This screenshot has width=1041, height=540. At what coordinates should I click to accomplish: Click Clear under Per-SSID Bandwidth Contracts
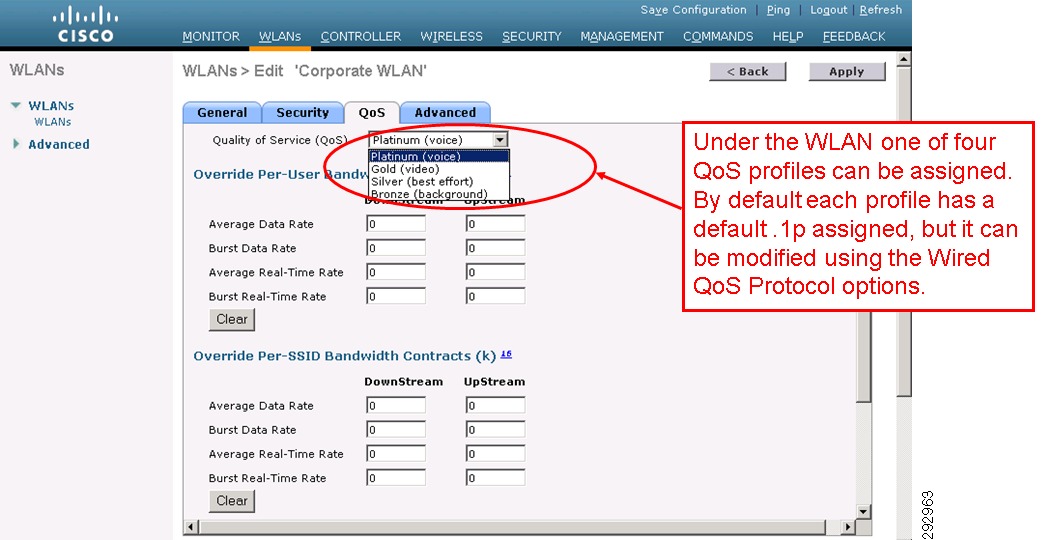(232, 501)
